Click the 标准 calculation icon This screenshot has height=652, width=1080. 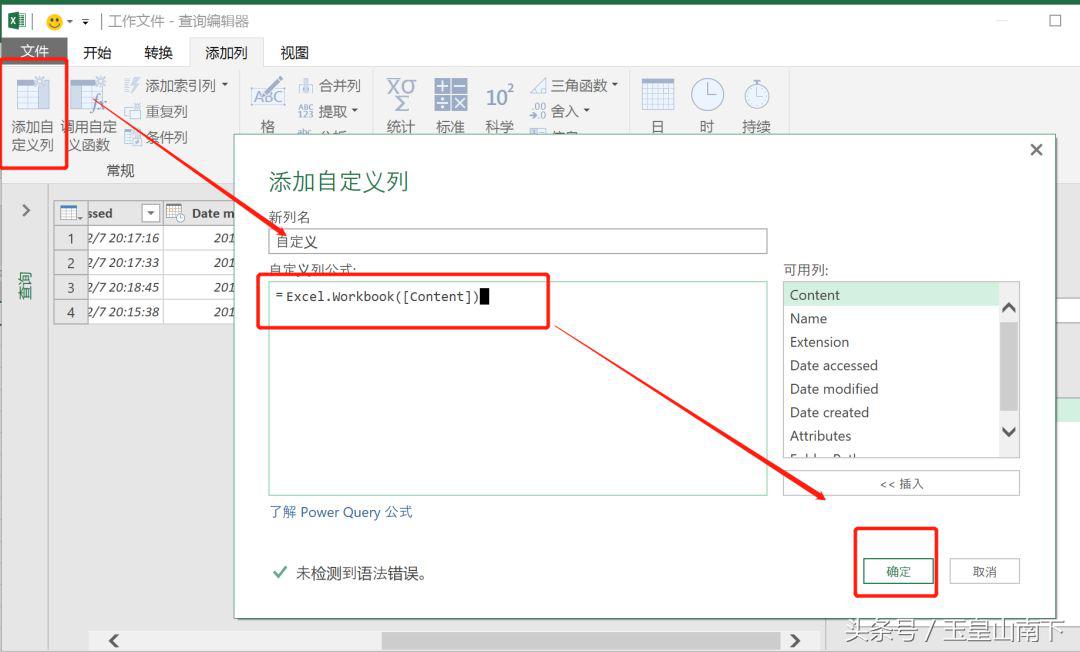[449, 100]
